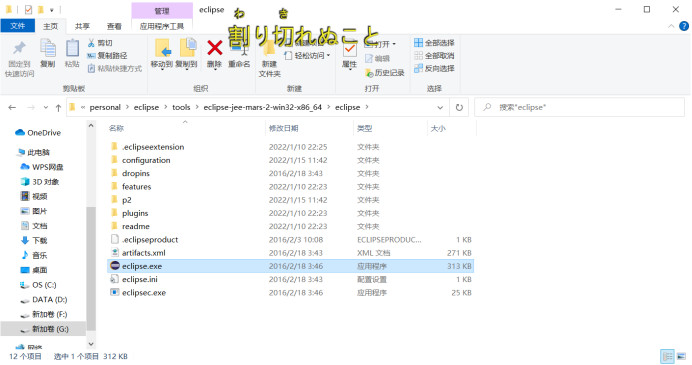Open the File (文件) tab
Screen dimensions: 692x365
coord(18,26)
